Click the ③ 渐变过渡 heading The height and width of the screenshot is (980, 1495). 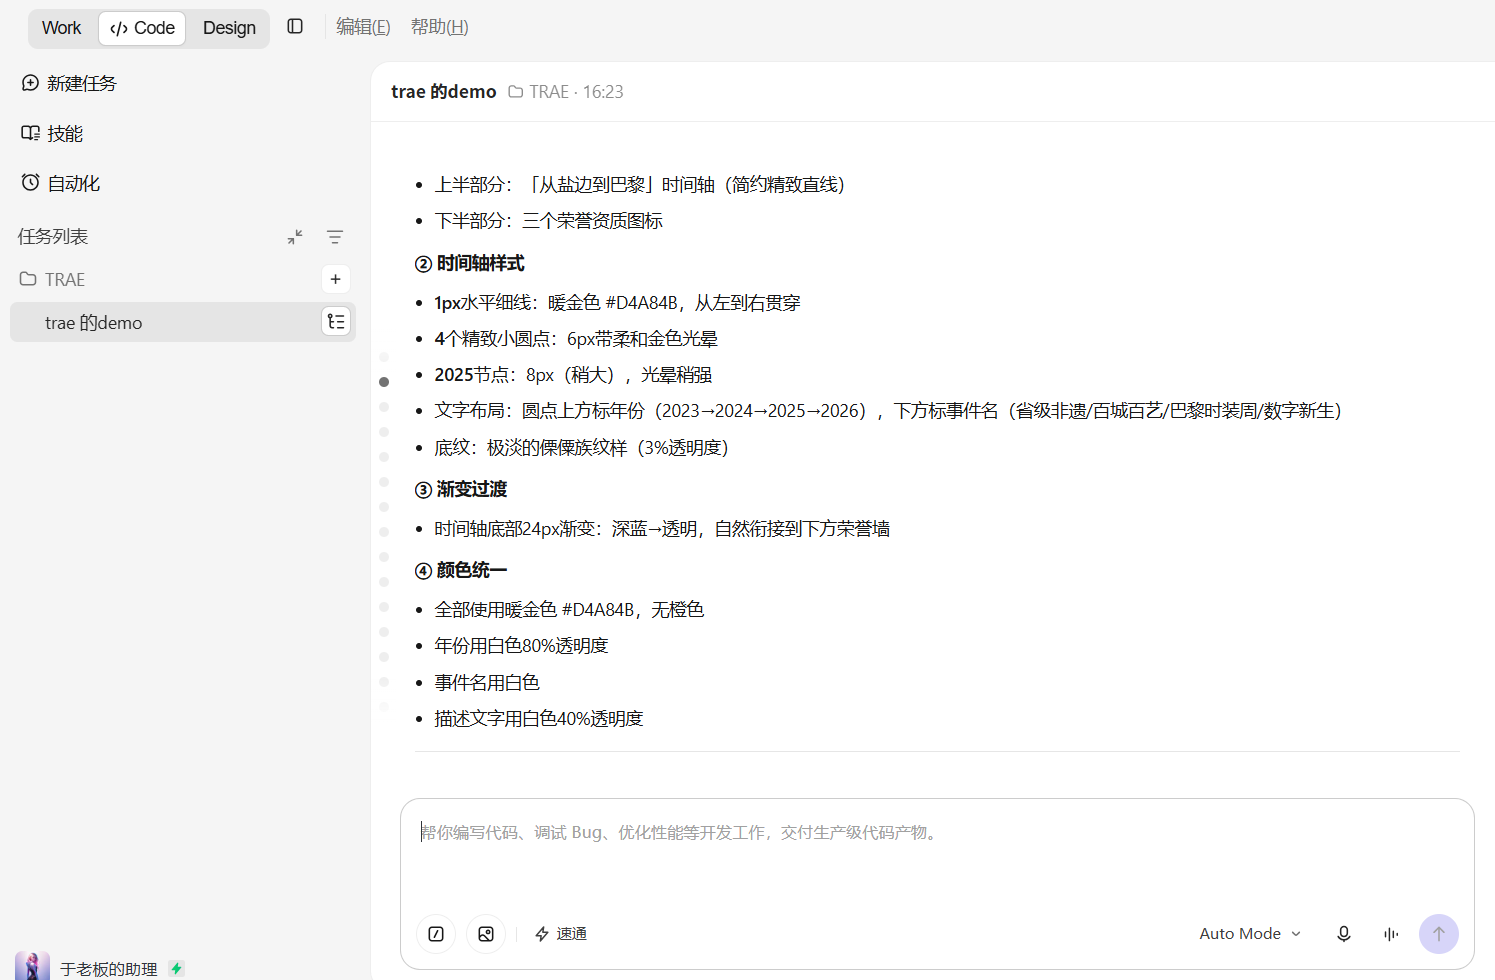click(461, 489)
